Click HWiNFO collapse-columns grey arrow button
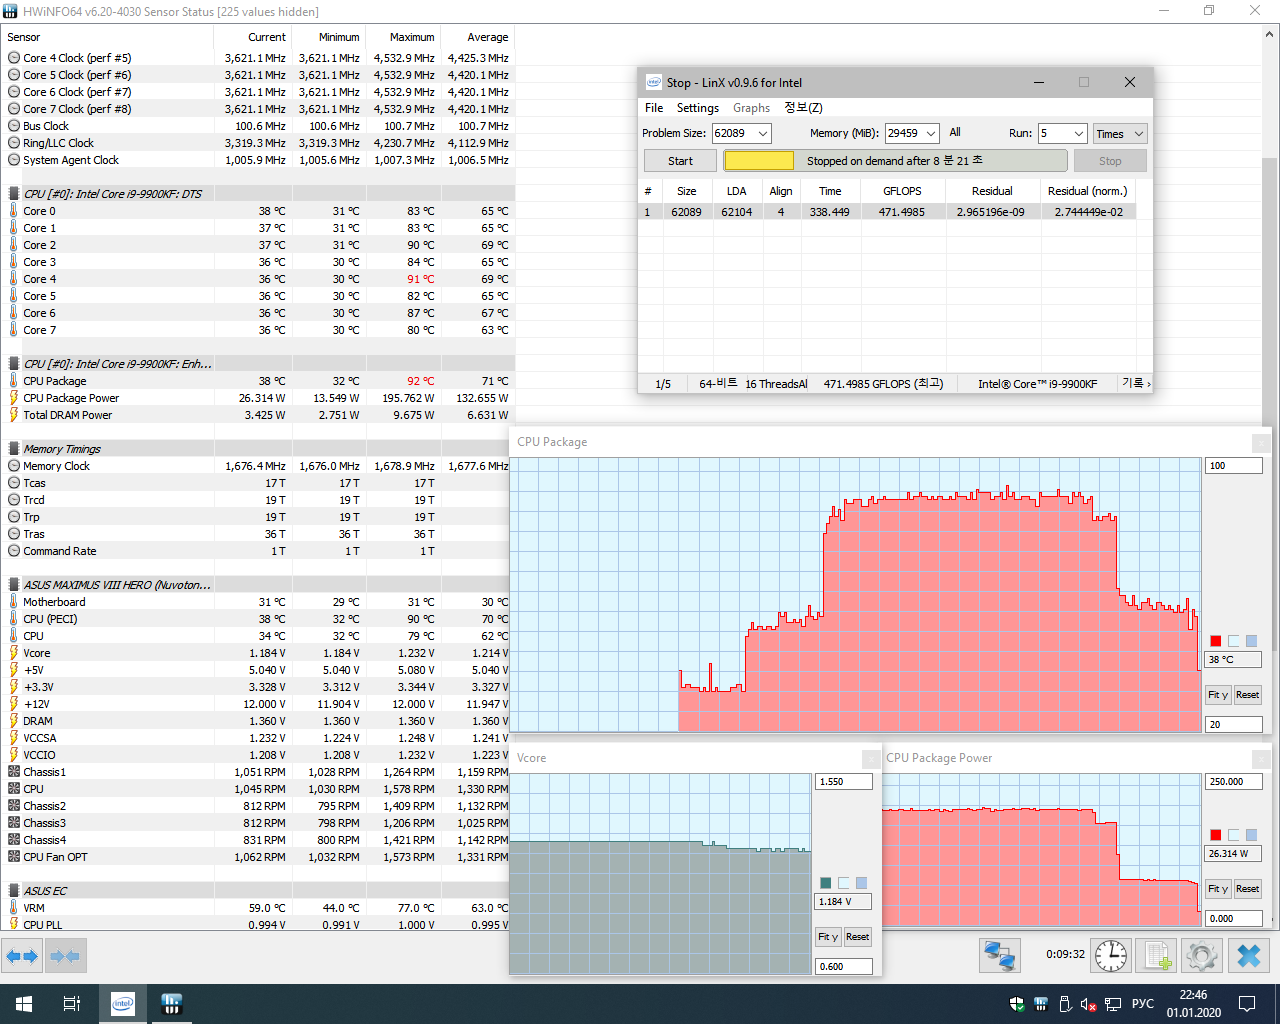Image resolution: width=1280 pixels, height=1024 pixels. [65, 956]
